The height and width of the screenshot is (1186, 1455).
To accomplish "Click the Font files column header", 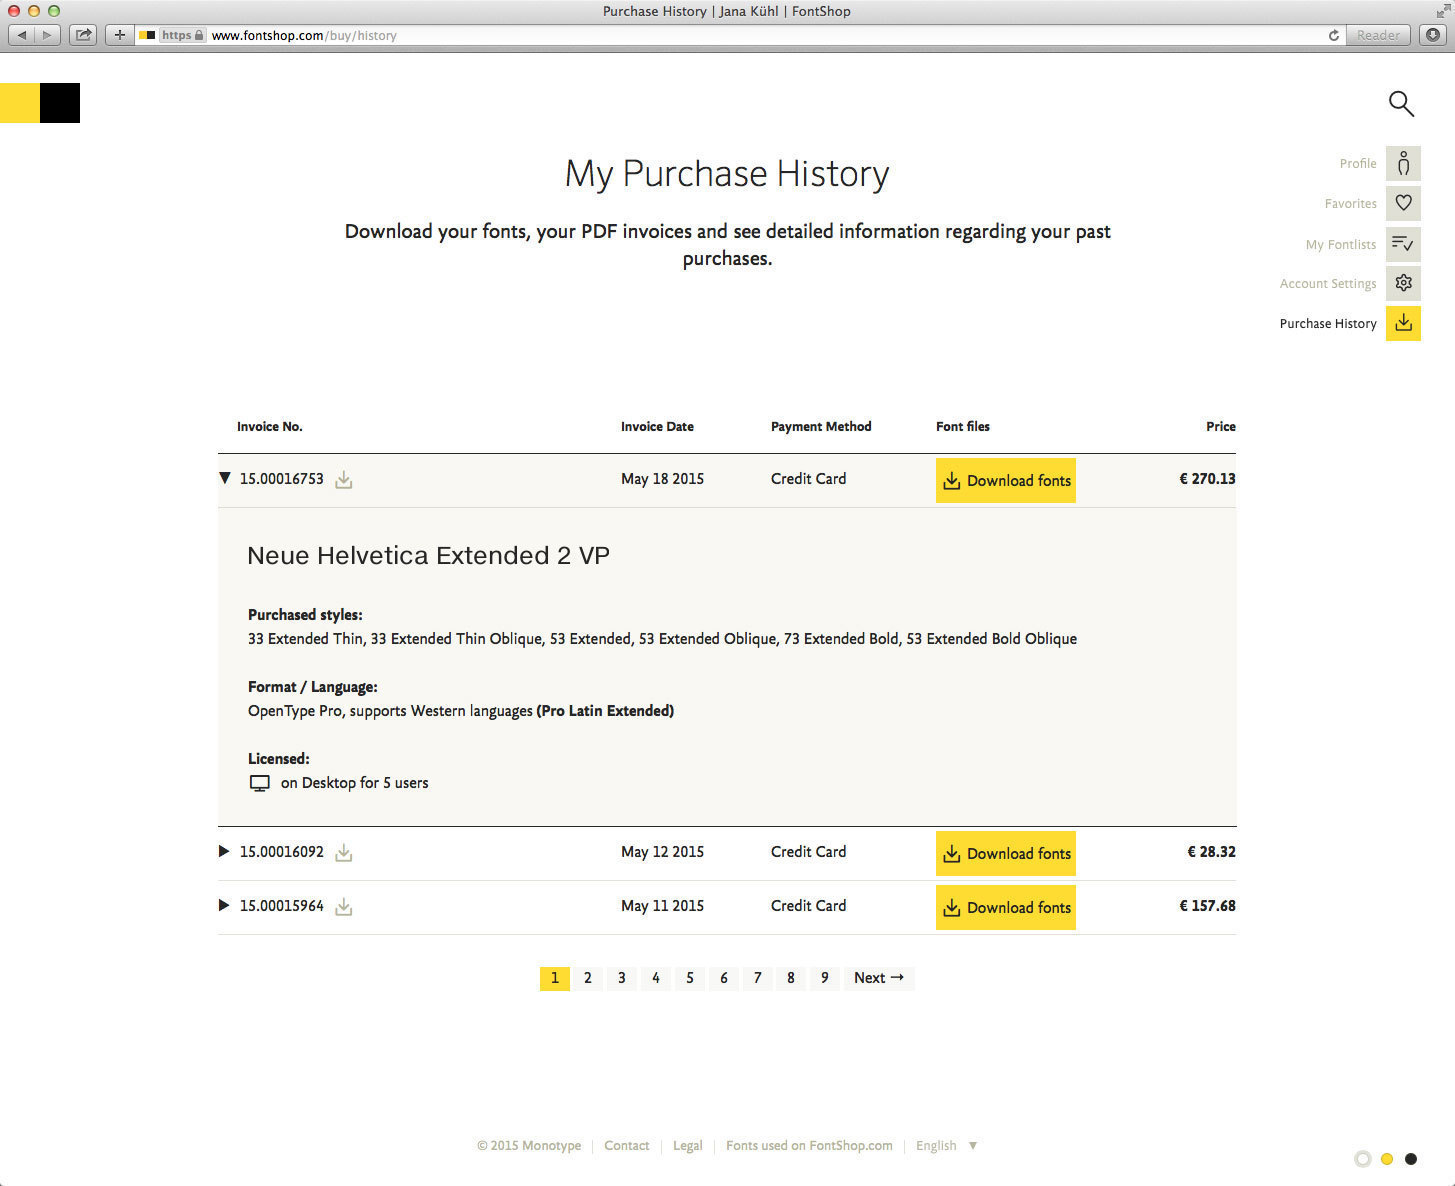I will coord(963,427).
